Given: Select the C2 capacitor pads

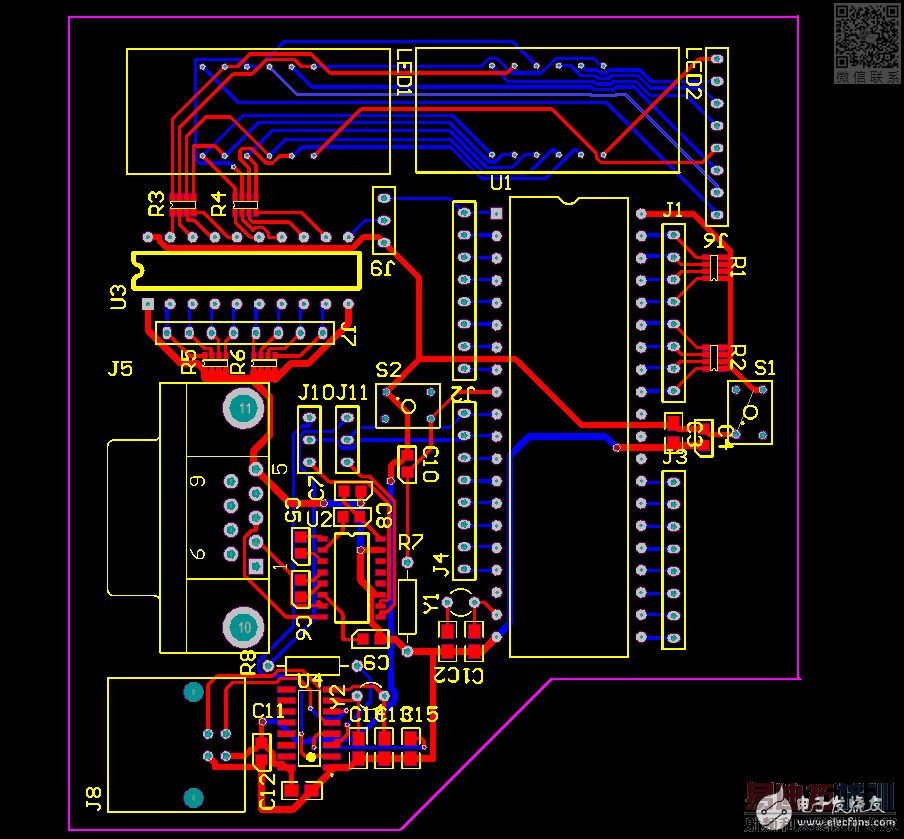Looking at the screenshot, I should [447, 641].
